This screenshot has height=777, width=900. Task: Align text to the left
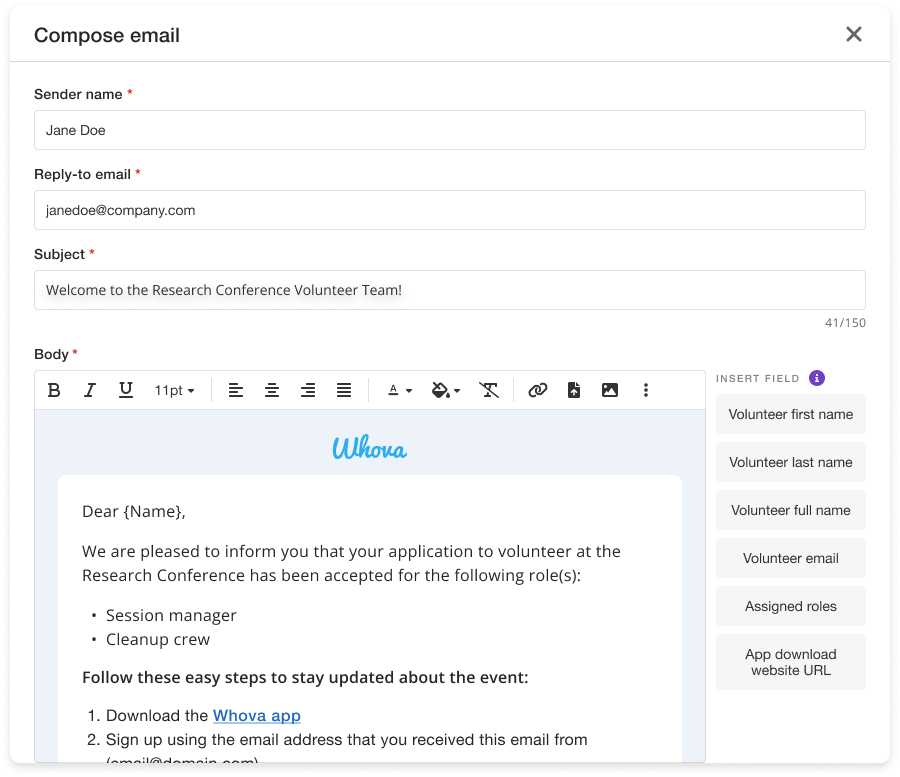[x=236, y=390]
